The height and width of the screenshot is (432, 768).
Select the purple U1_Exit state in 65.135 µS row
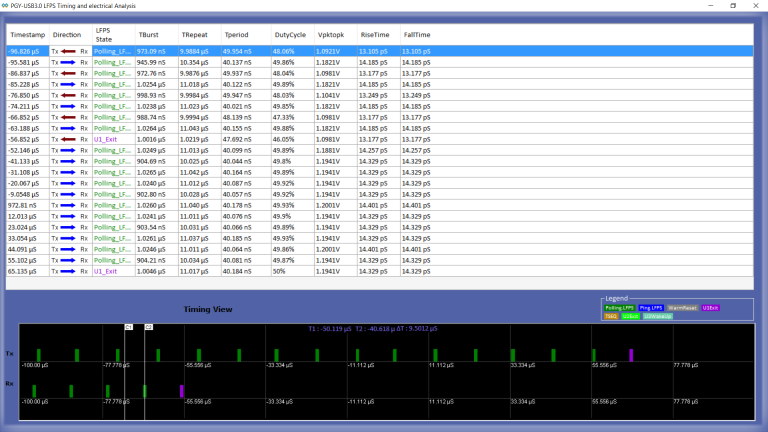tap(105, 271)
